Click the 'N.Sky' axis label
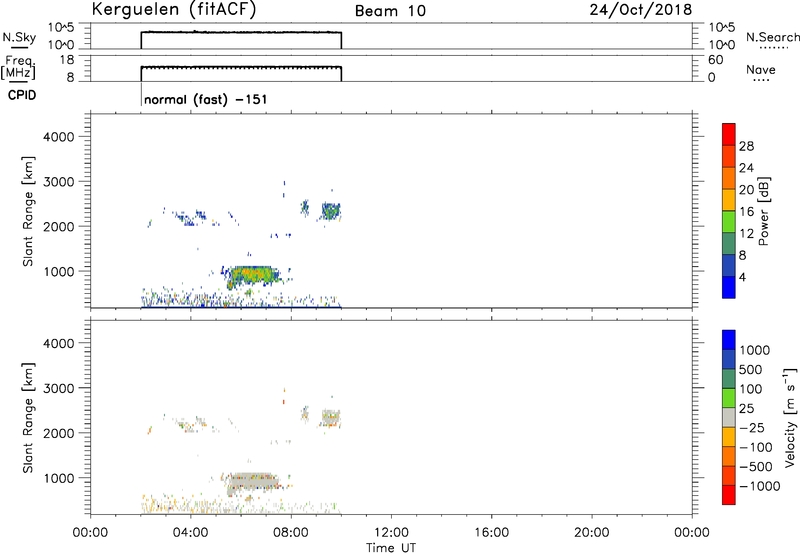800x554 pixels. click(19, 38)
